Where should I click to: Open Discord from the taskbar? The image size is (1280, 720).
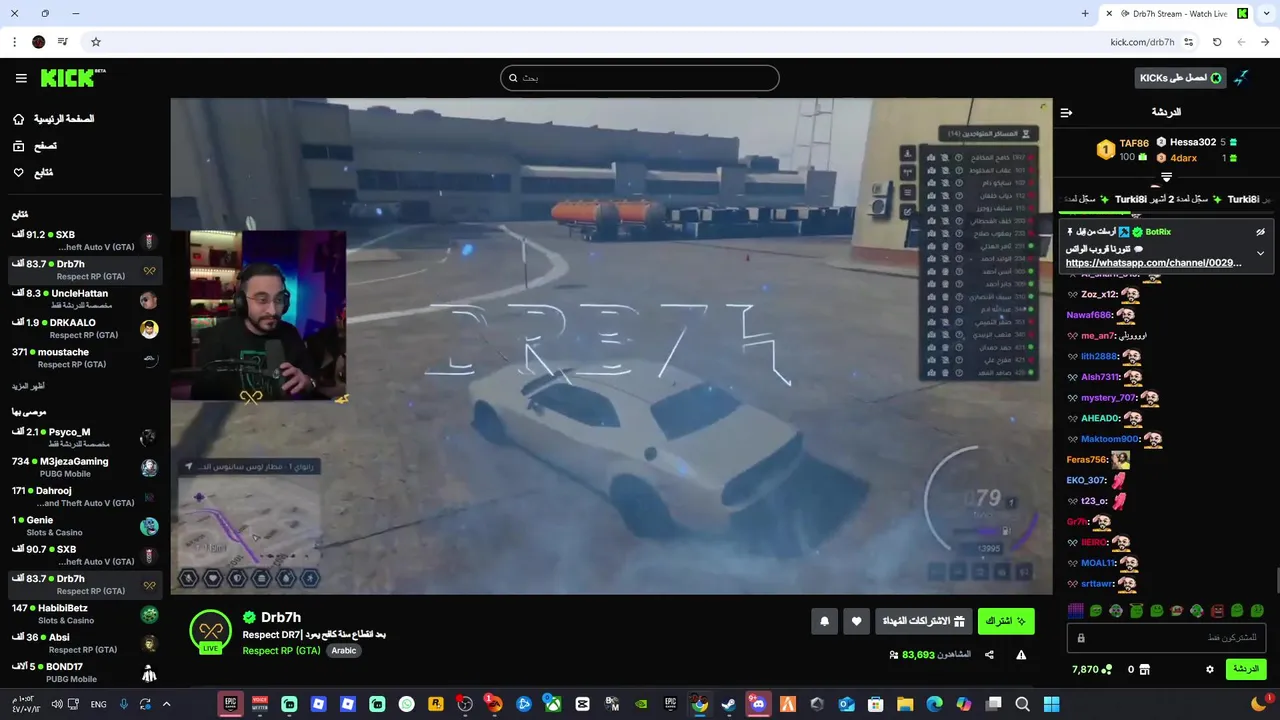757,704
